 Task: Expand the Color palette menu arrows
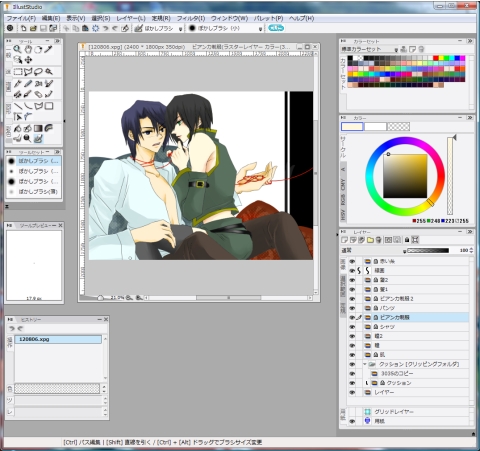[x=470, y=118]
